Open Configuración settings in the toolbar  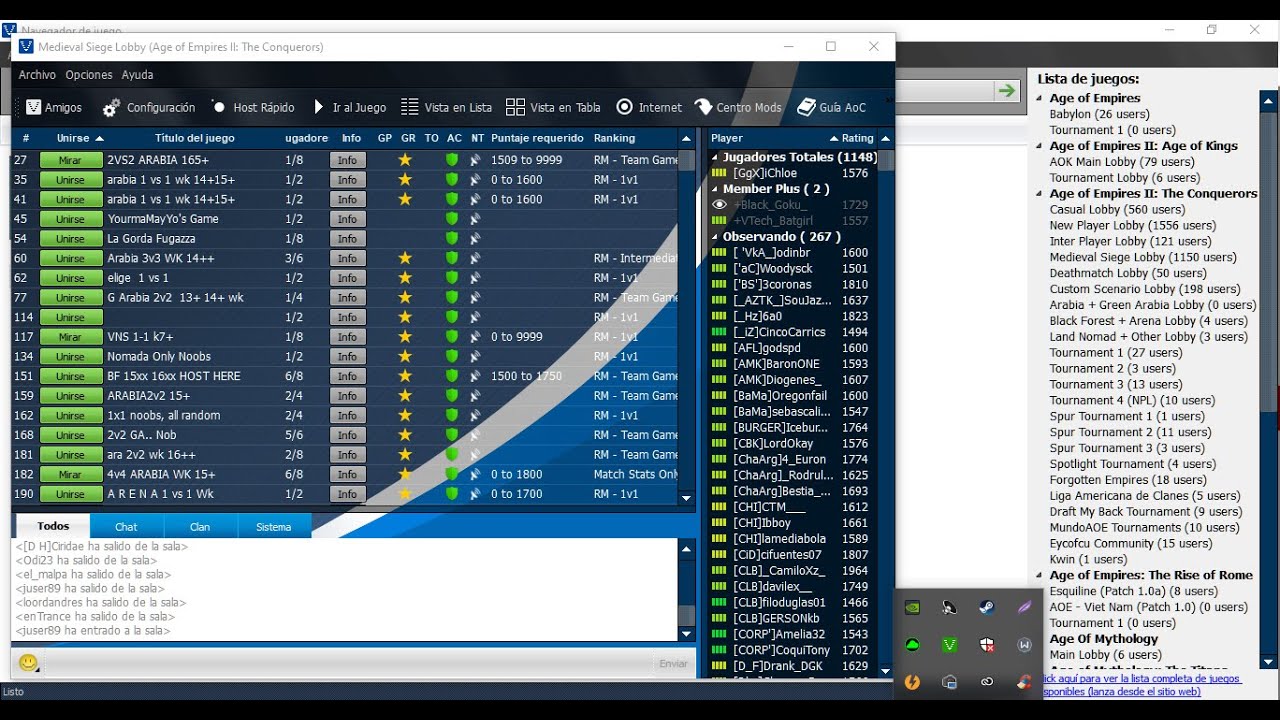149,107
